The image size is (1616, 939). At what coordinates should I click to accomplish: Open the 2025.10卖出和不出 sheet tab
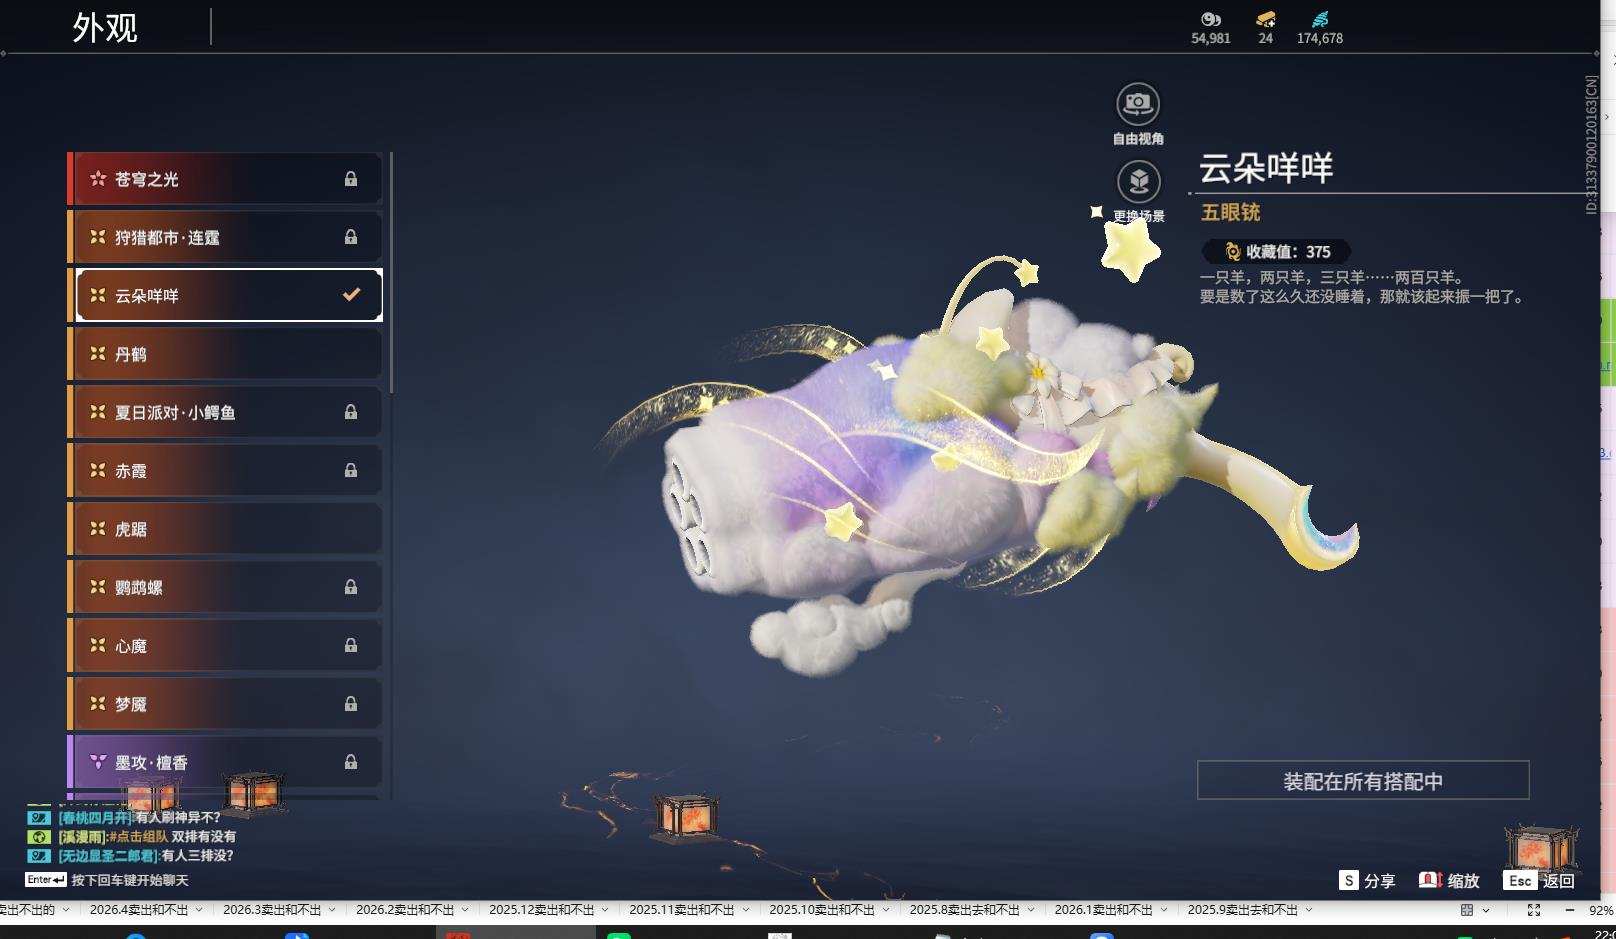[x=821, y=910]
